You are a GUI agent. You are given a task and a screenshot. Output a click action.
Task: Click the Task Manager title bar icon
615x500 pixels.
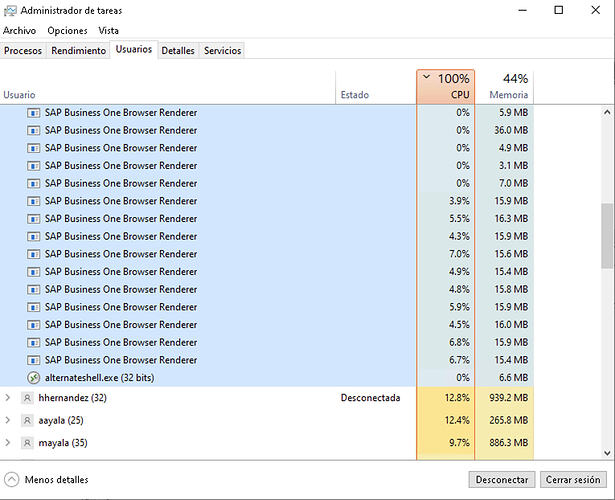pyautogui.click(x=10, y=11)
